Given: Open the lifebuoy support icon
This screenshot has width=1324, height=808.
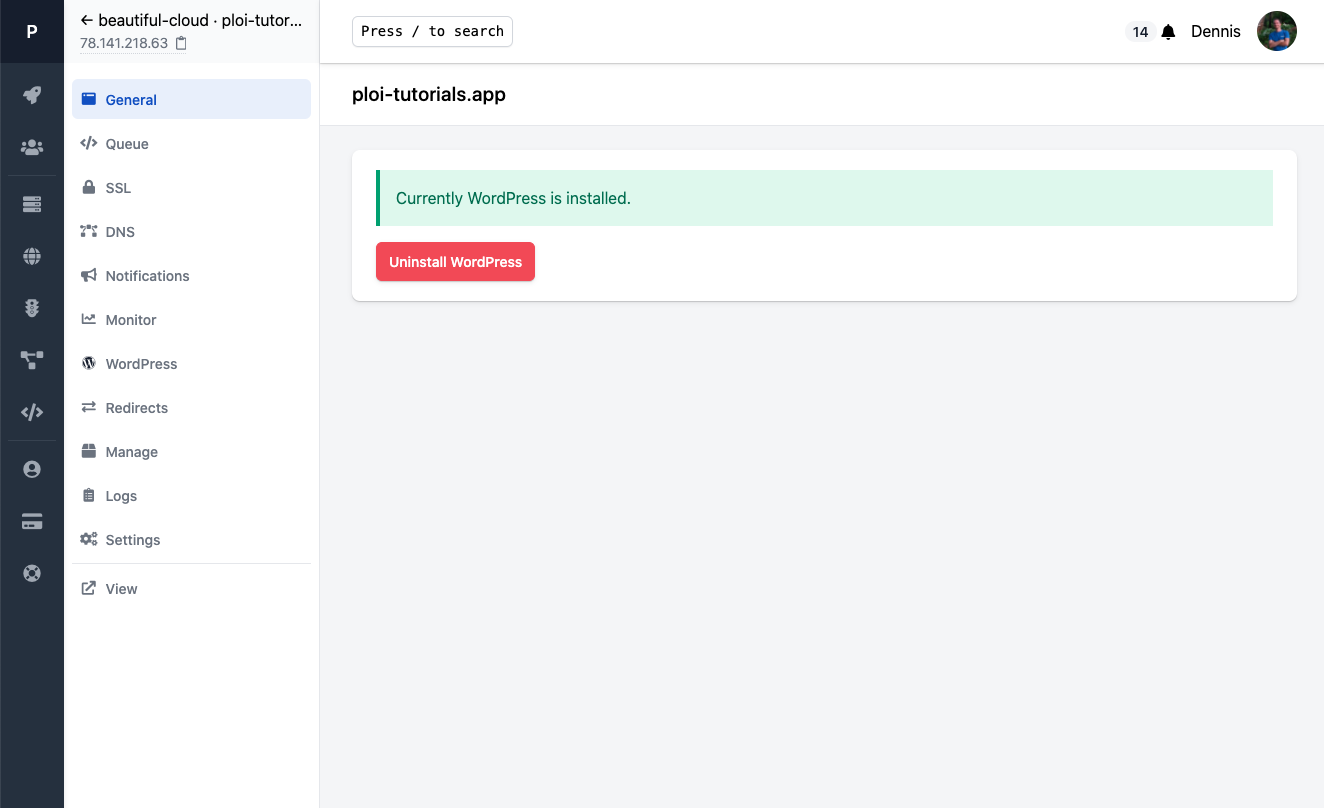Looking at the screenshot, I should pyautogui.click(x=32, y=573).
